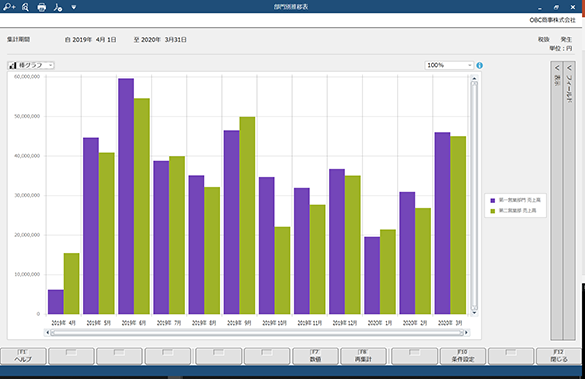585x379 pixels.
Task: Click the blue info icon beside zoom
Action: [479, 65]
